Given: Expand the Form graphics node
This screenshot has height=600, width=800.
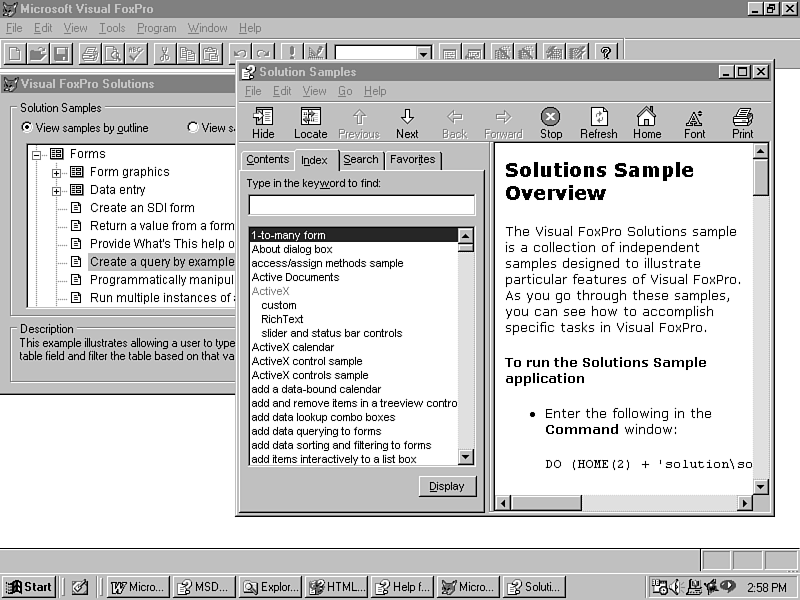Looking at the screenshot, I should [x=57, y=172].
